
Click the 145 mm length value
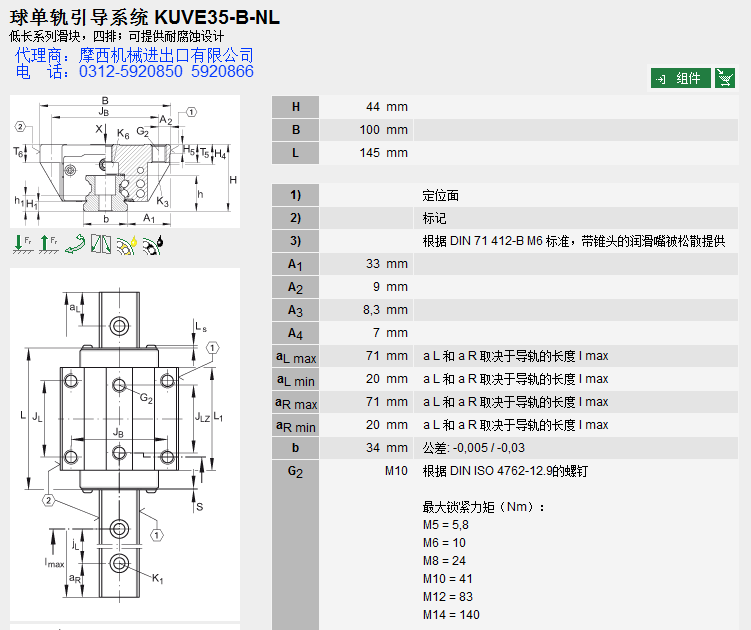[383, 153]
